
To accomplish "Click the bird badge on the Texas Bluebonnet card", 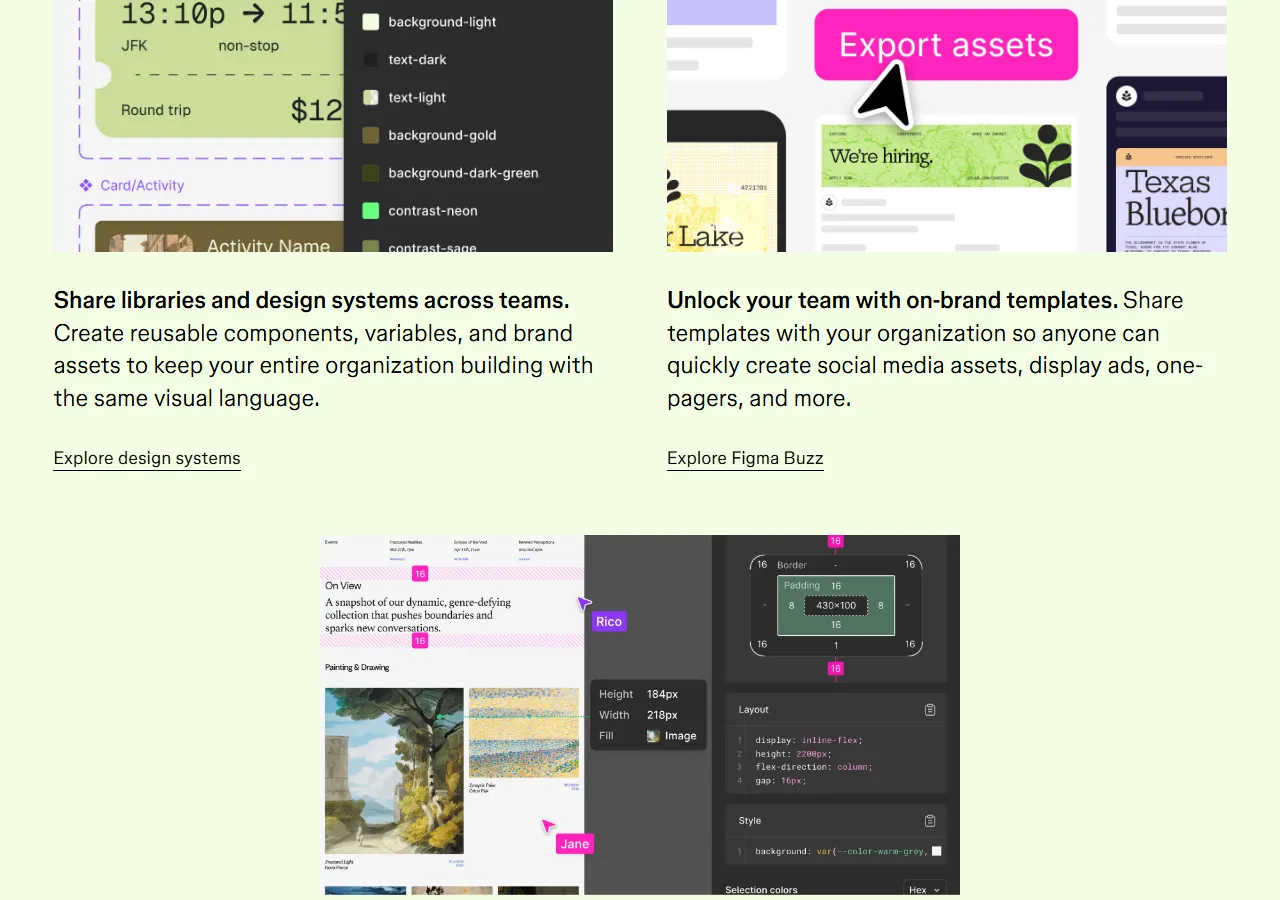I will pos(1126,95).
